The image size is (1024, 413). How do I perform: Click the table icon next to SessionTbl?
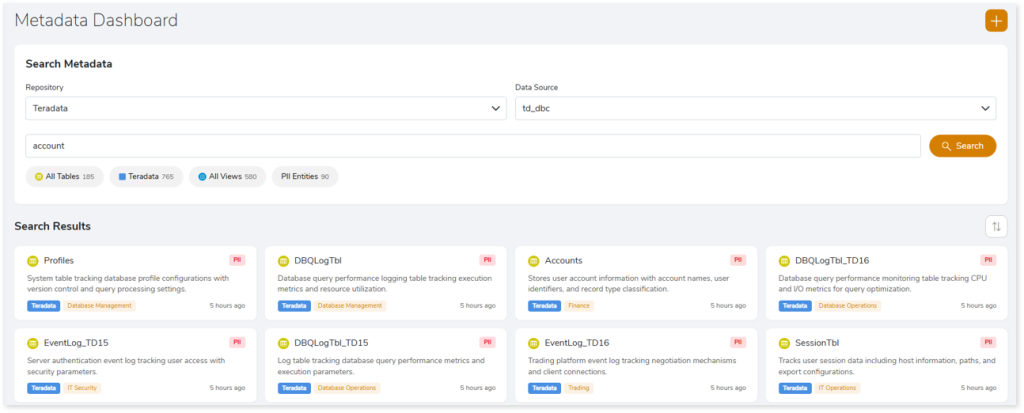784,342
